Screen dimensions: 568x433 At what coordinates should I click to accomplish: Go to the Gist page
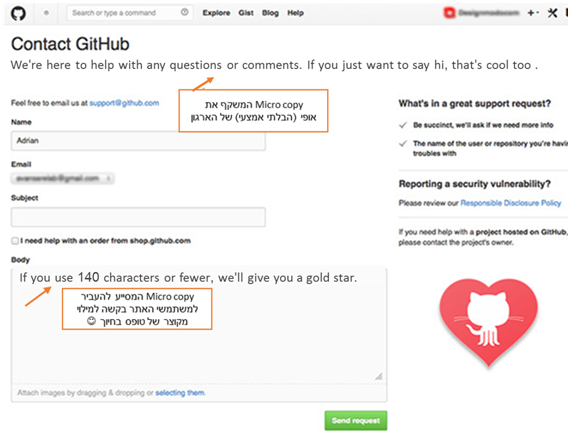pyautogui.click(x=246, y=13)
